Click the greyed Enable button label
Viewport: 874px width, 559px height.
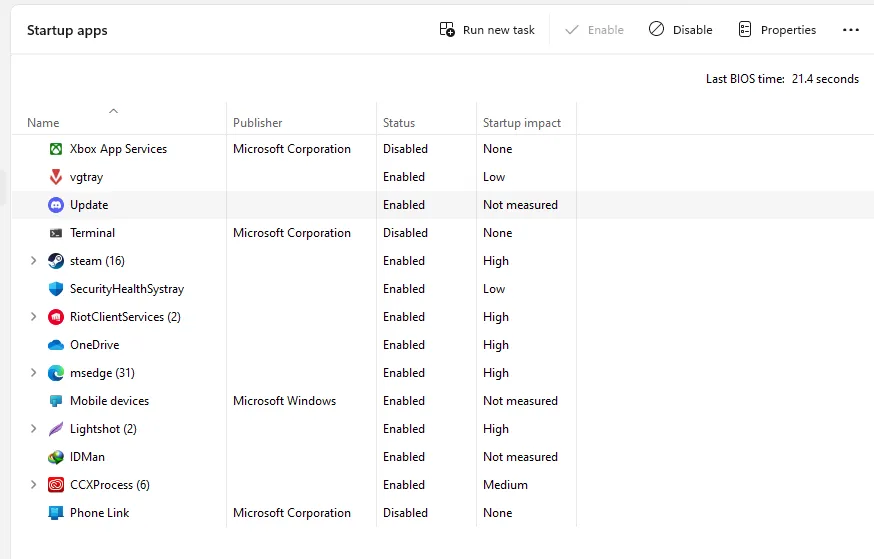pos(605,30)
